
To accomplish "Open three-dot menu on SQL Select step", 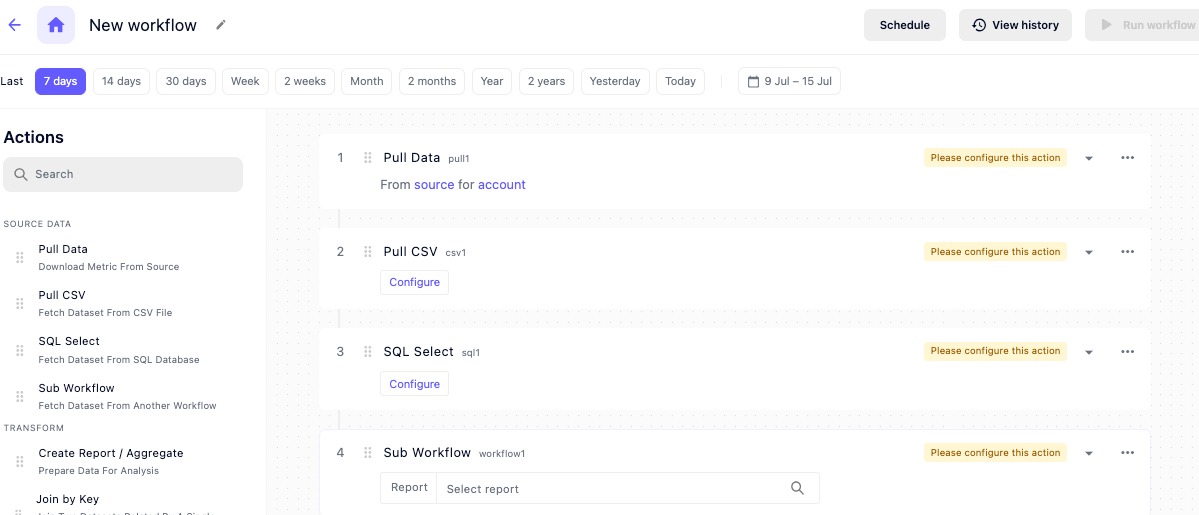I will click(1127, 352).
